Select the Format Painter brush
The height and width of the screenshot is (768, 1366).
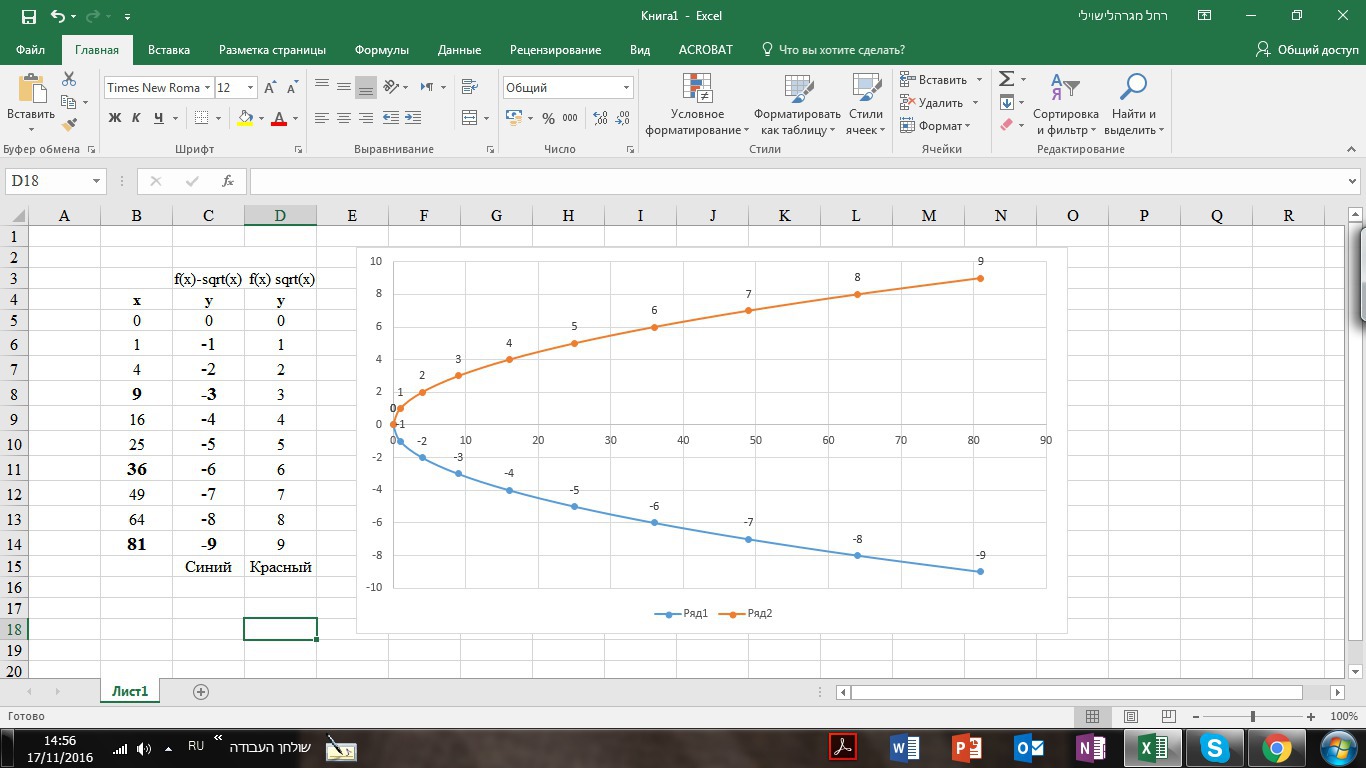click(x=69, y=125)
